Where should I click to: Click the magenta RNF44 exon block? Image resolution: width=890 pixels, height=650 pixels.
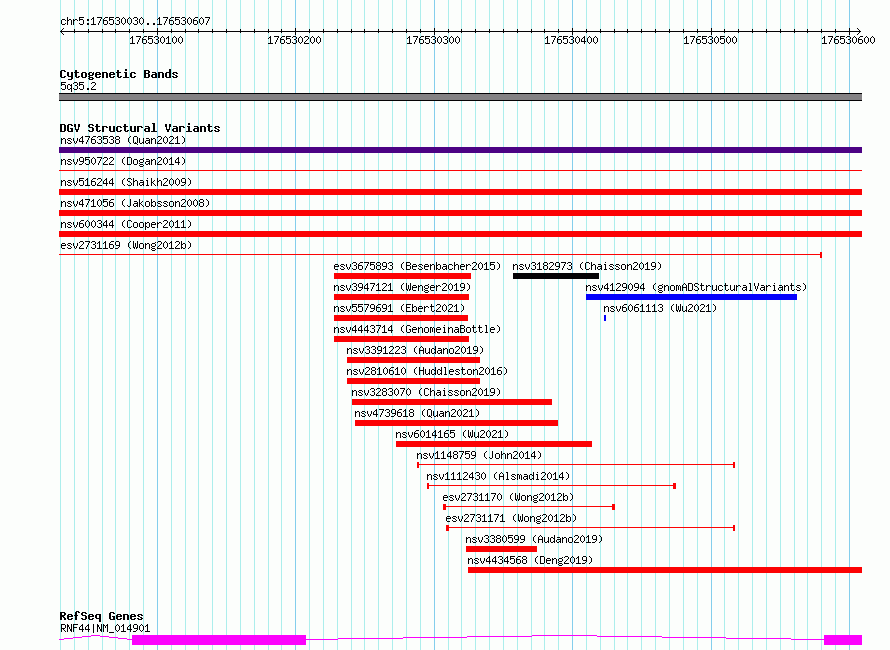(x=219, y=640)
